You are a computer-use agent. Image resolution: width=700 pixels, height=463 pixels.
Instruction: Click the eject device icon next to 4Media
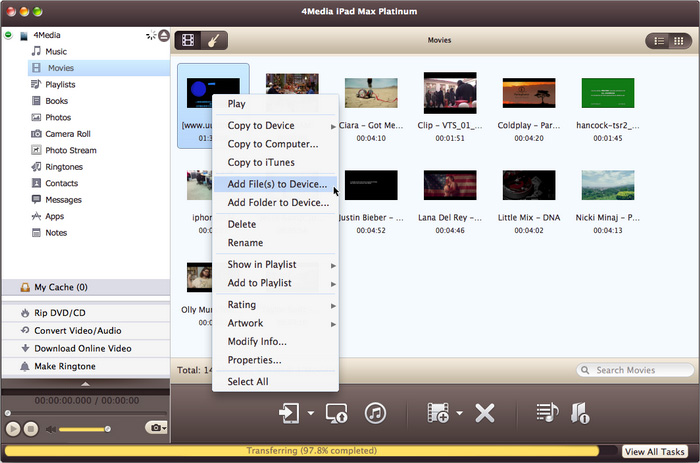point(163,36)
